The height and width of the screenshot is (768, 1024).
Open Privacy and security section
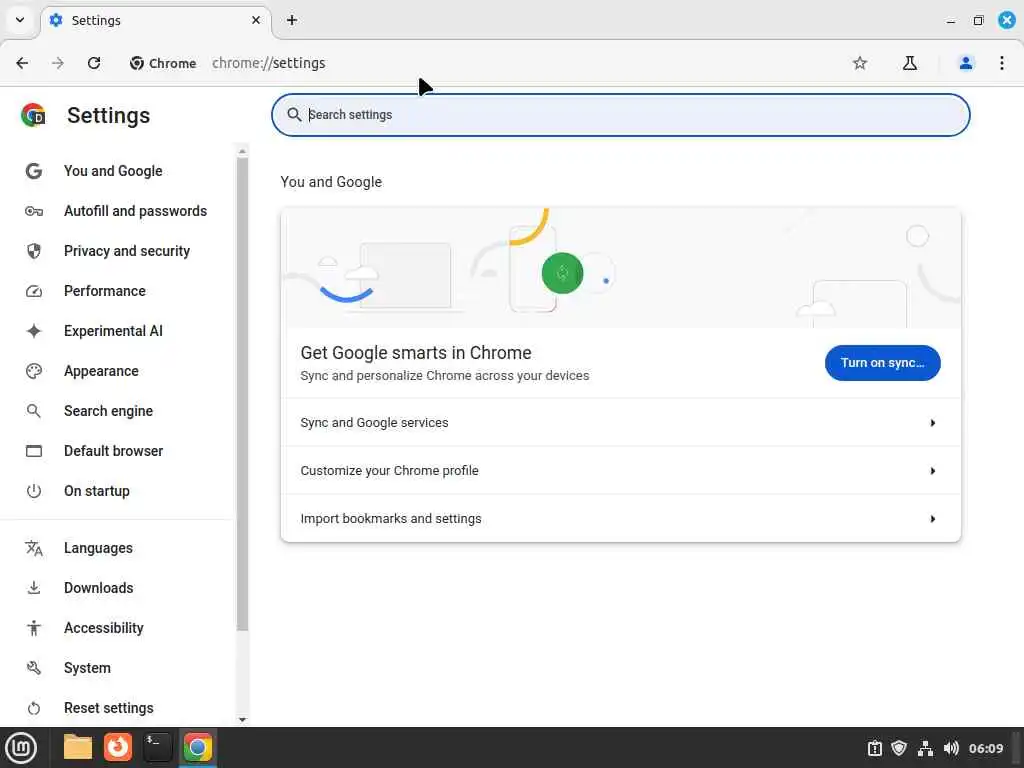127,251
